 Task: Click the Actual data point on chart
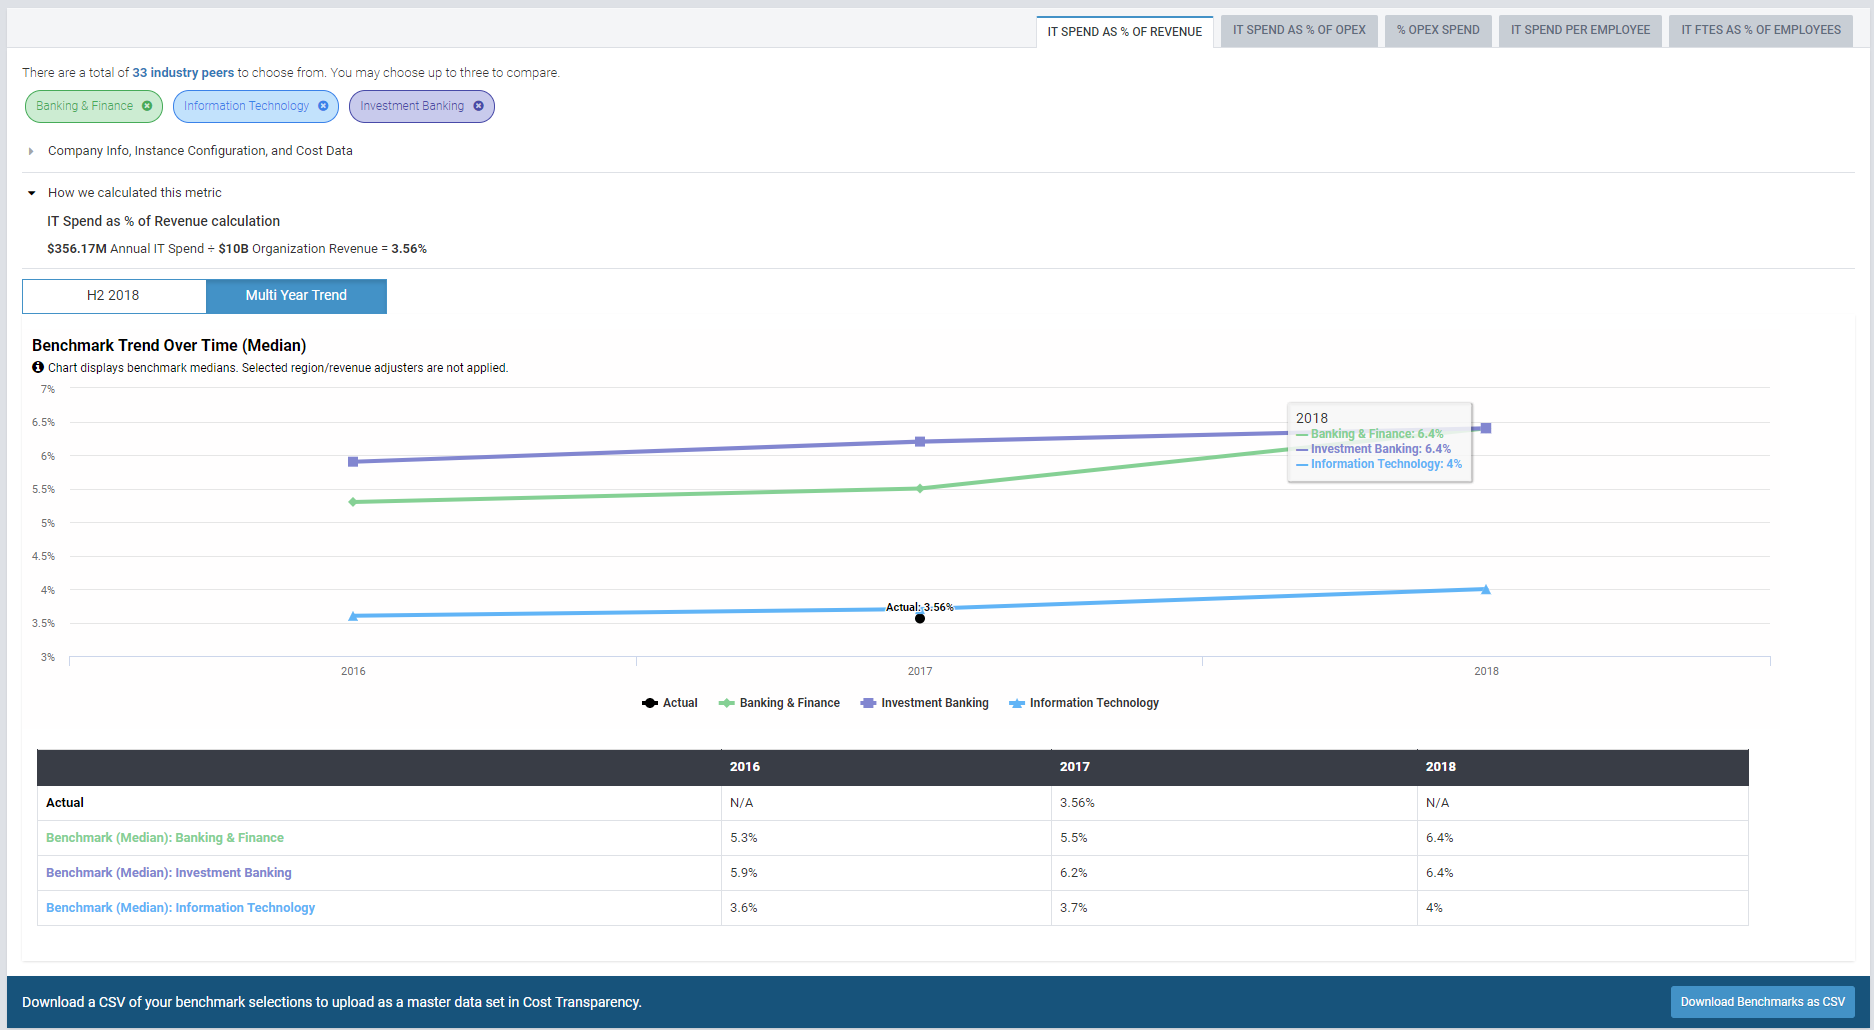click(x=920, y=618)
